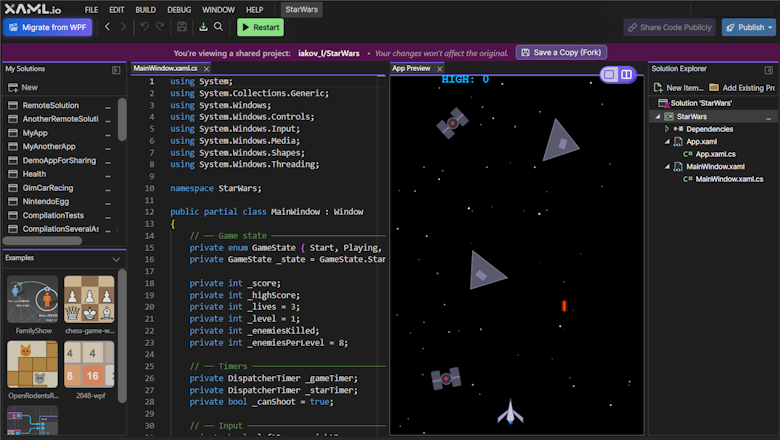Click the My Solutions vertical scrollbar

(122, 119)
